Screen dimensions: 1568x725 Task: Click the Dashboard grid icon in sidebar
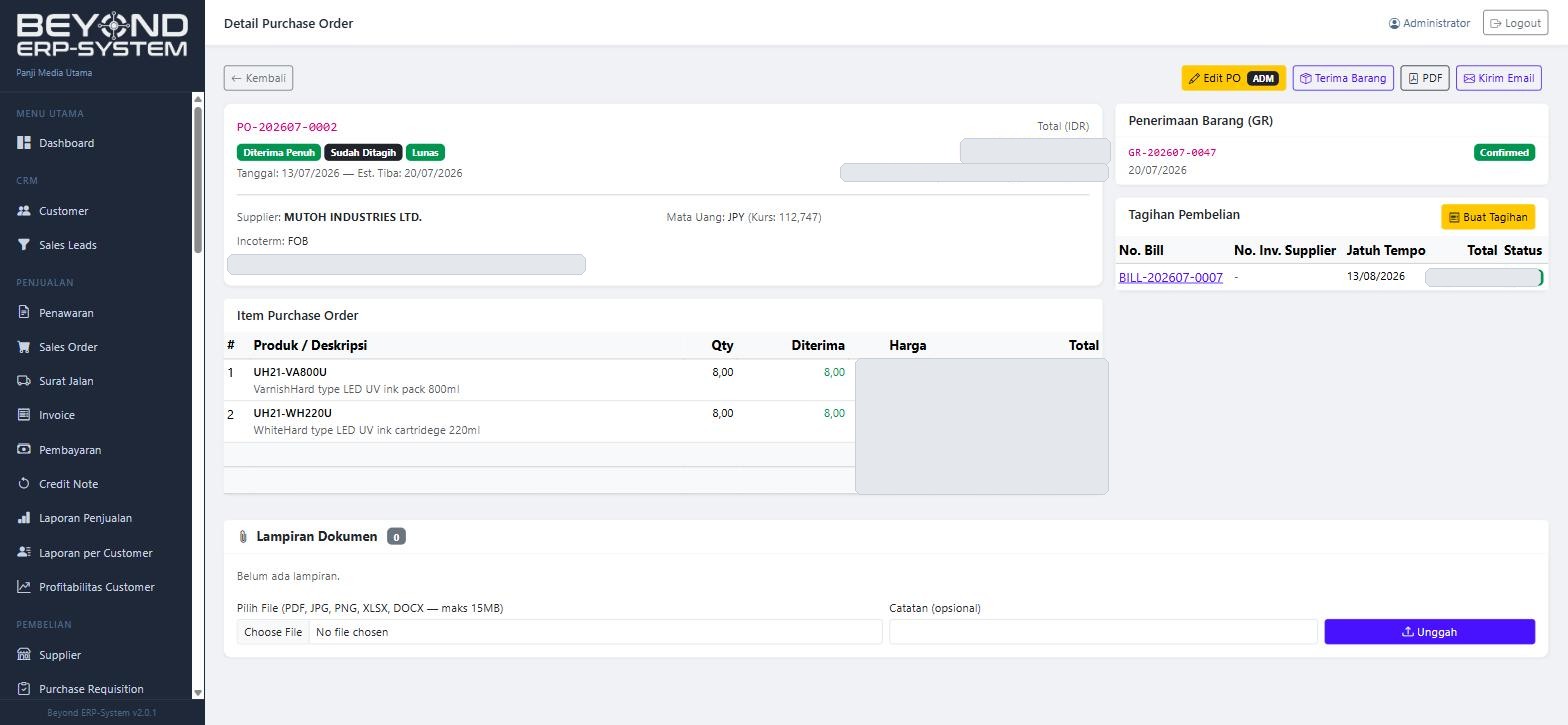point(24,143)
